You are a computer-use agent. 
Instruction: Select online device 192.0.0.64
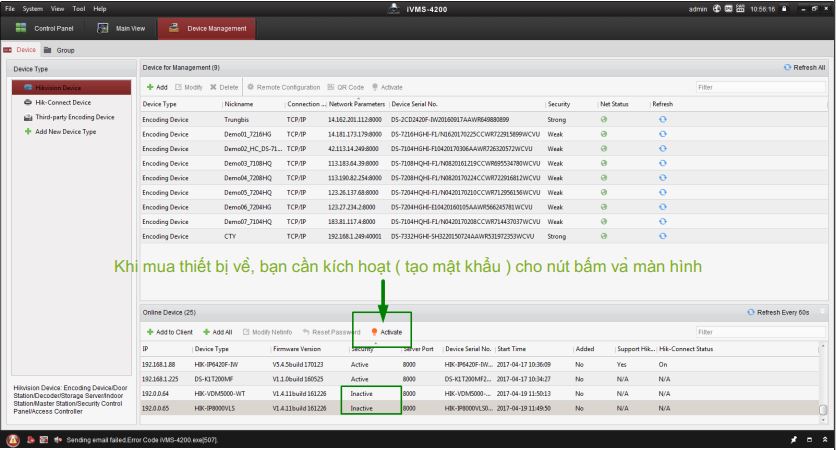coord(479,393)
